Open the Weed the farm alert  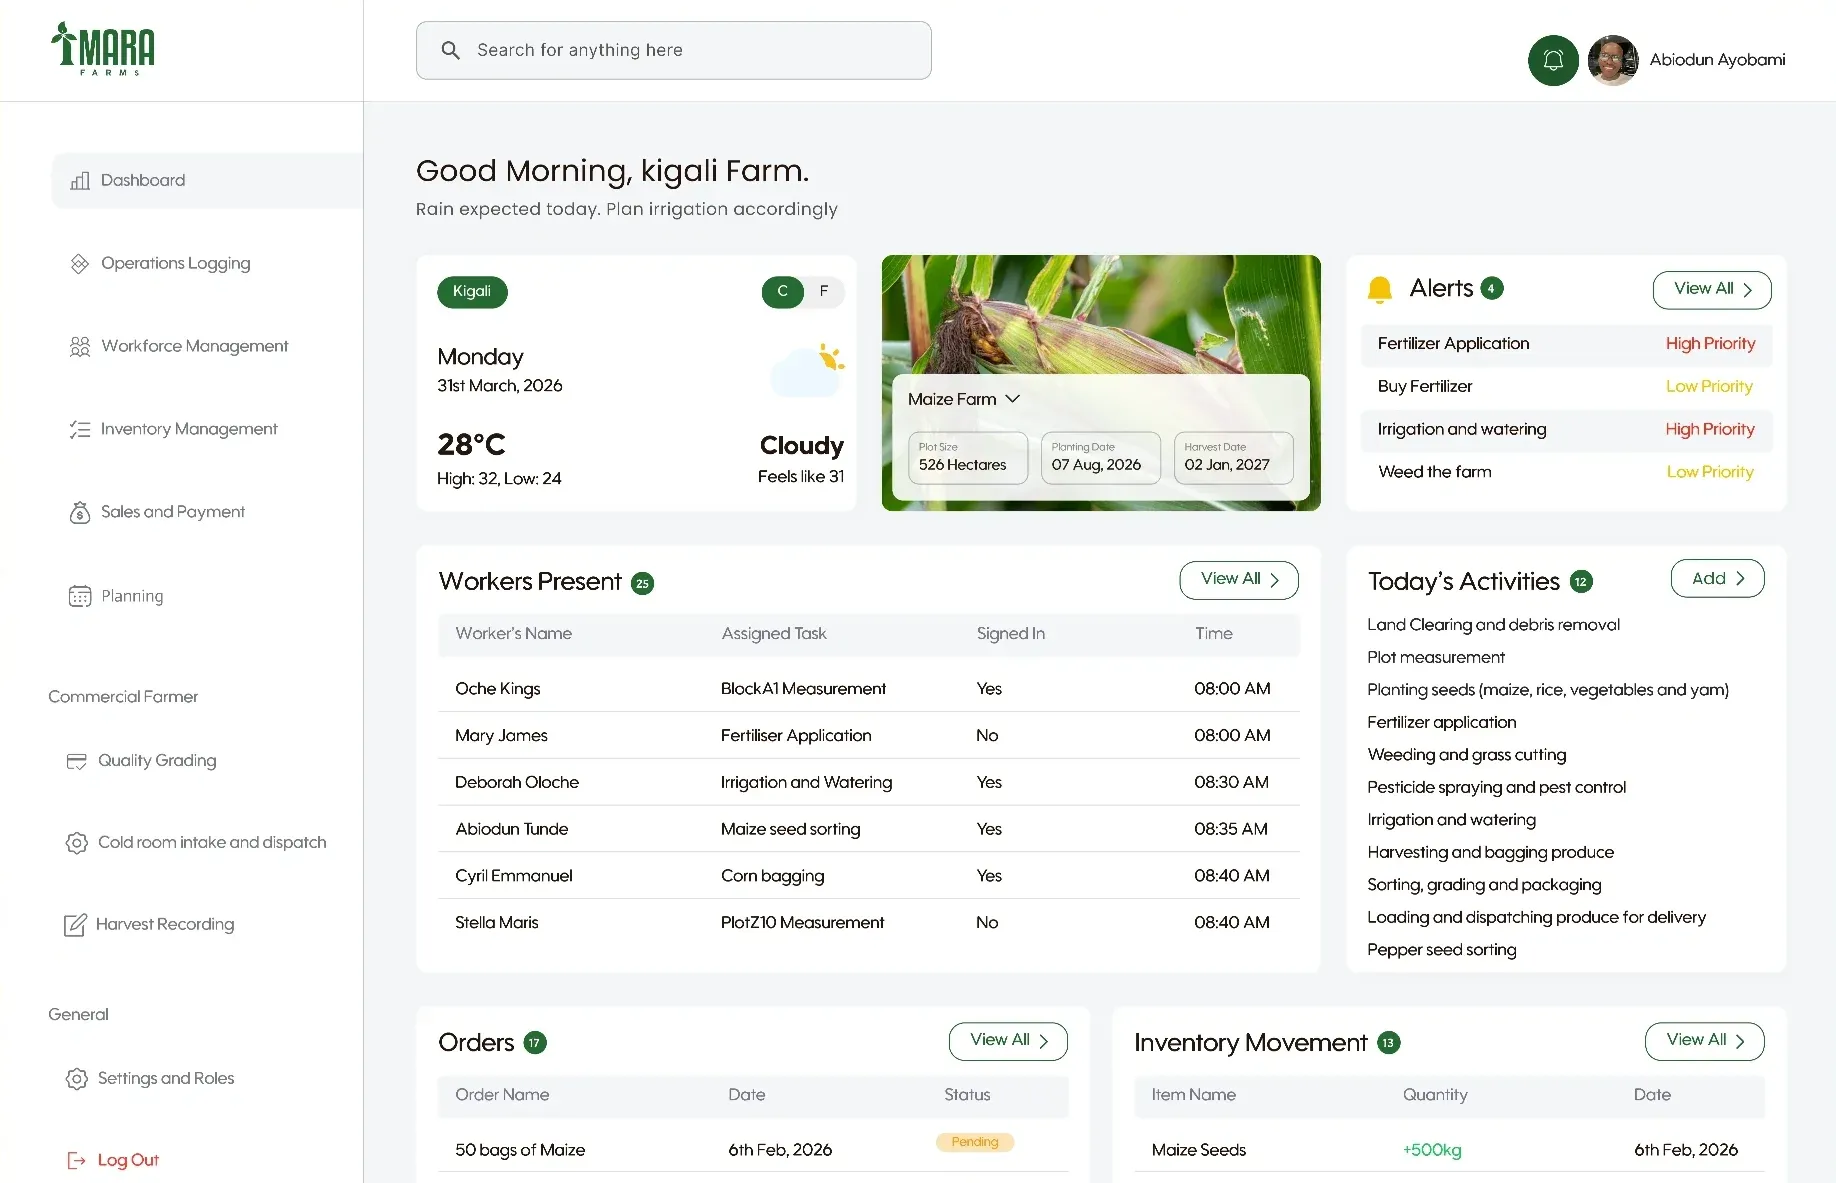click(x=1567, y=472)
